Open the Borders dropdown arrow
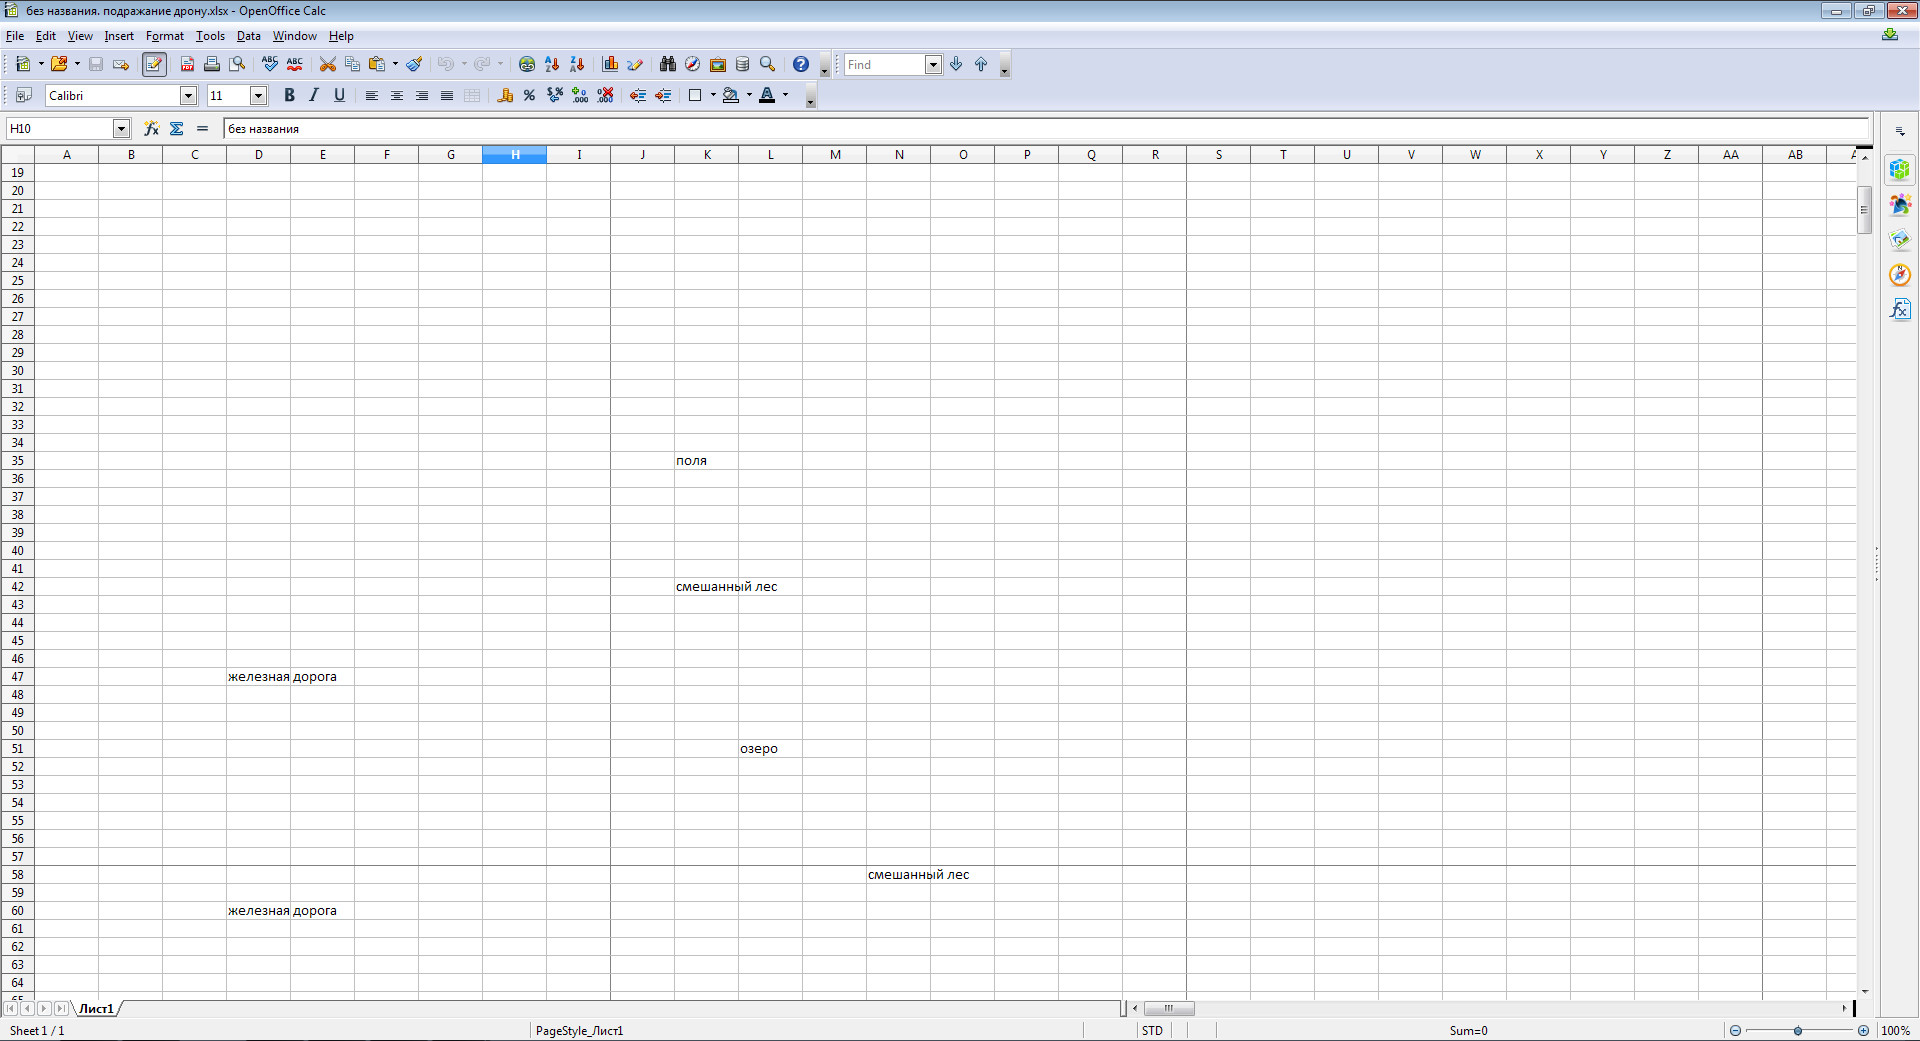 coord(713,95)
